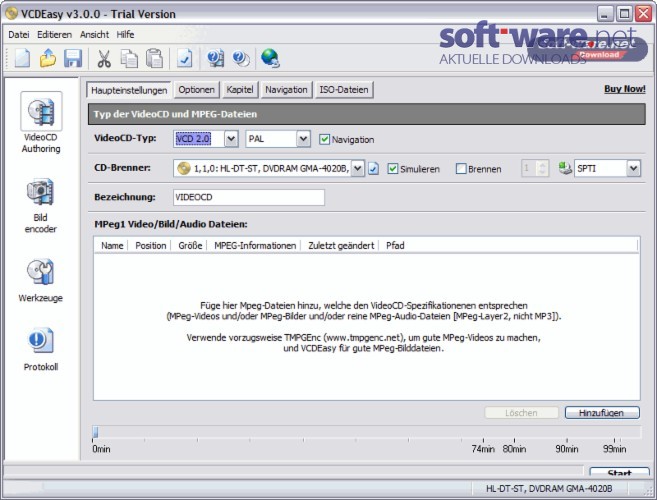Click the Hinzufügen button
This screenshot has height=500, width=657.
point(602,413)
